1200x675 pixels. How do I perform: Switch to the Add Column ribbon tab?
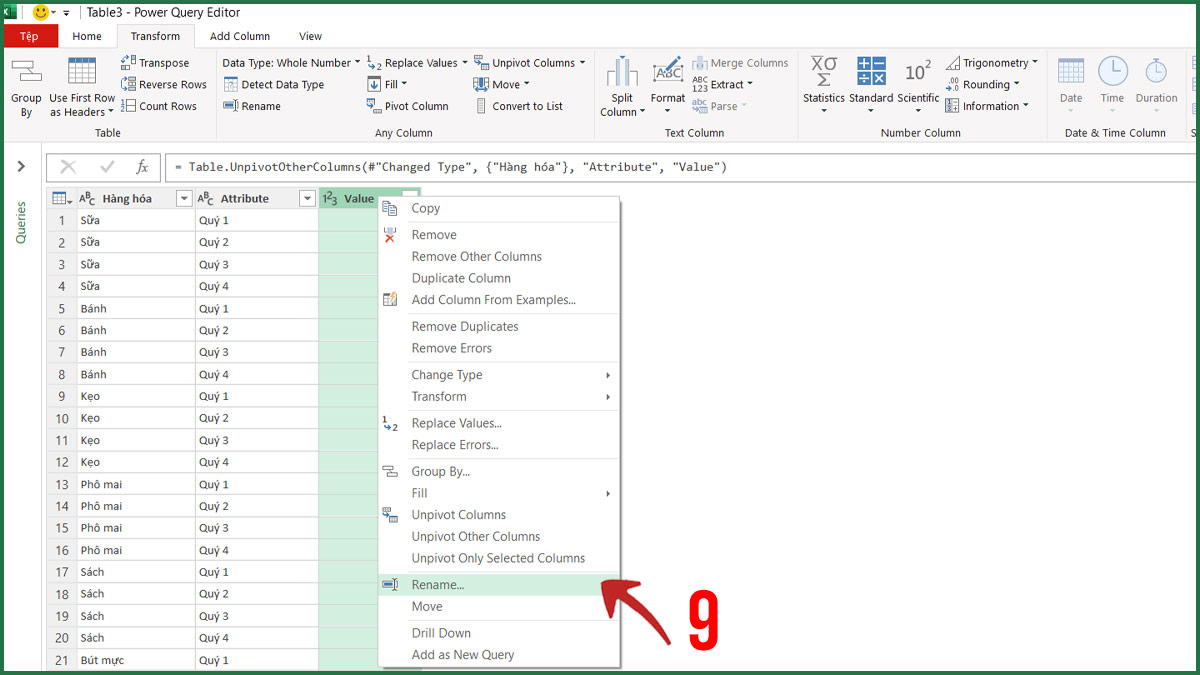[239, 35]
